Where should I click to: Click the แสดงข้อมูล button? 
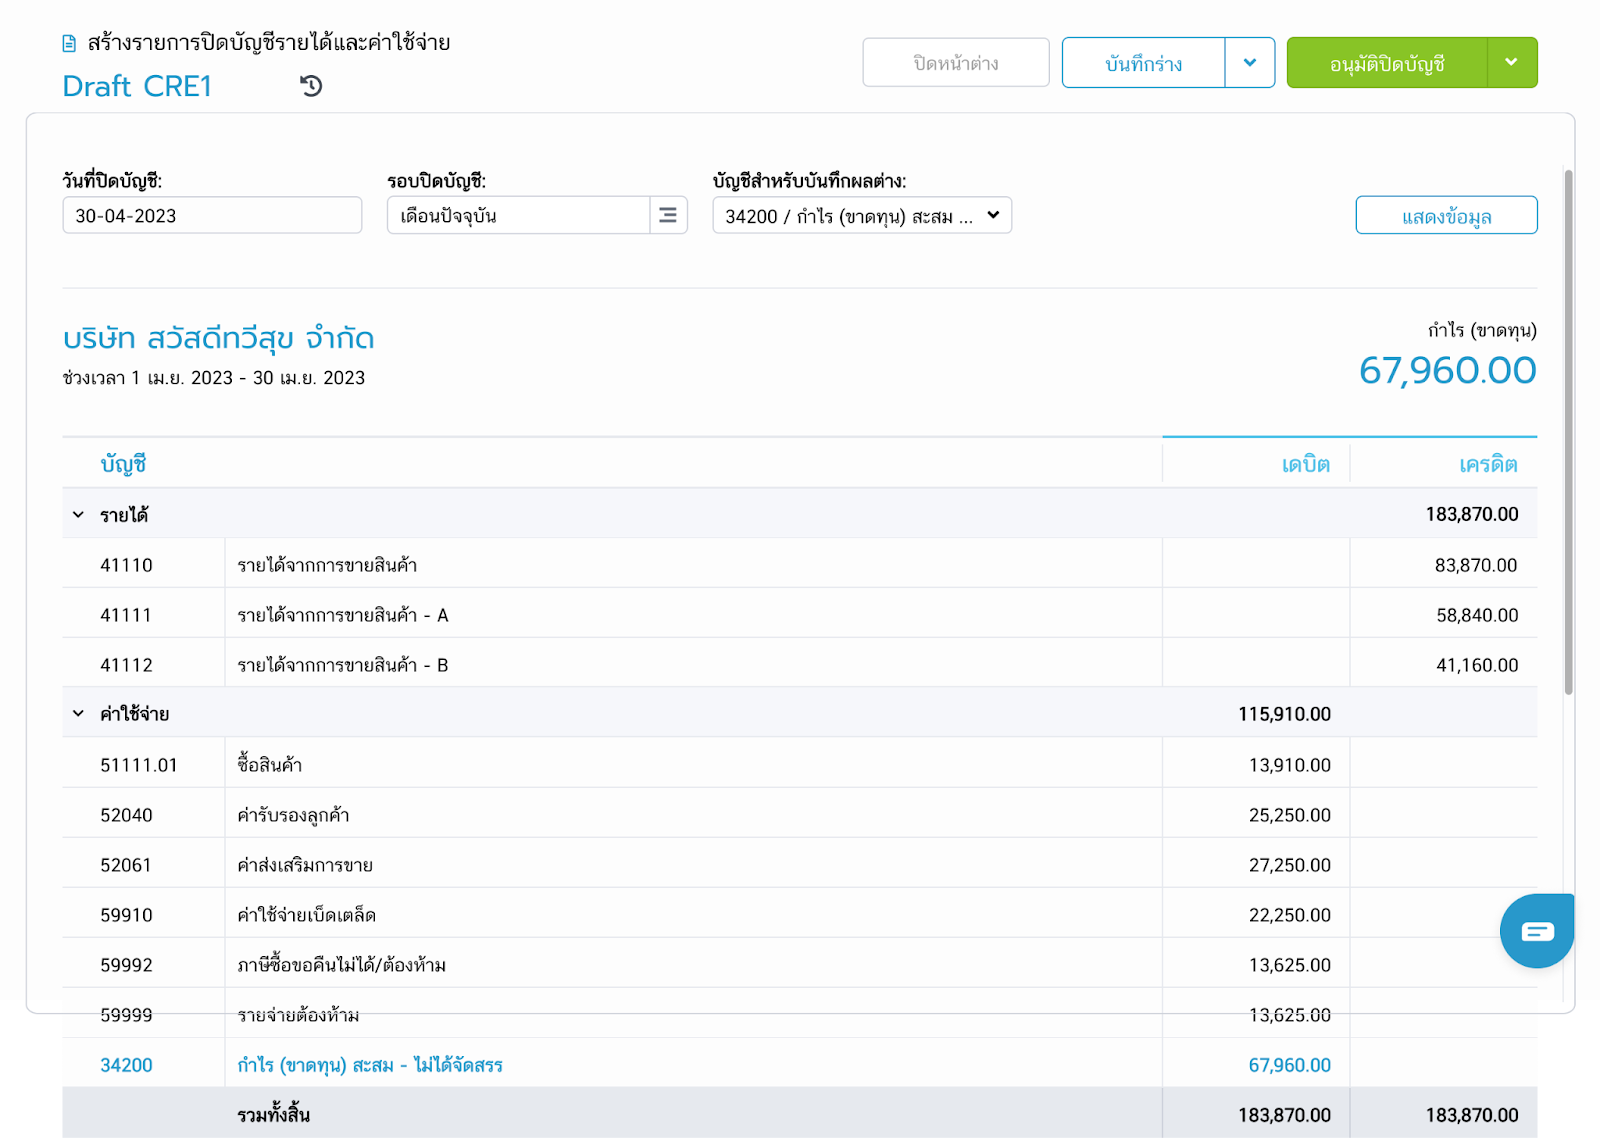point(1445,216)
